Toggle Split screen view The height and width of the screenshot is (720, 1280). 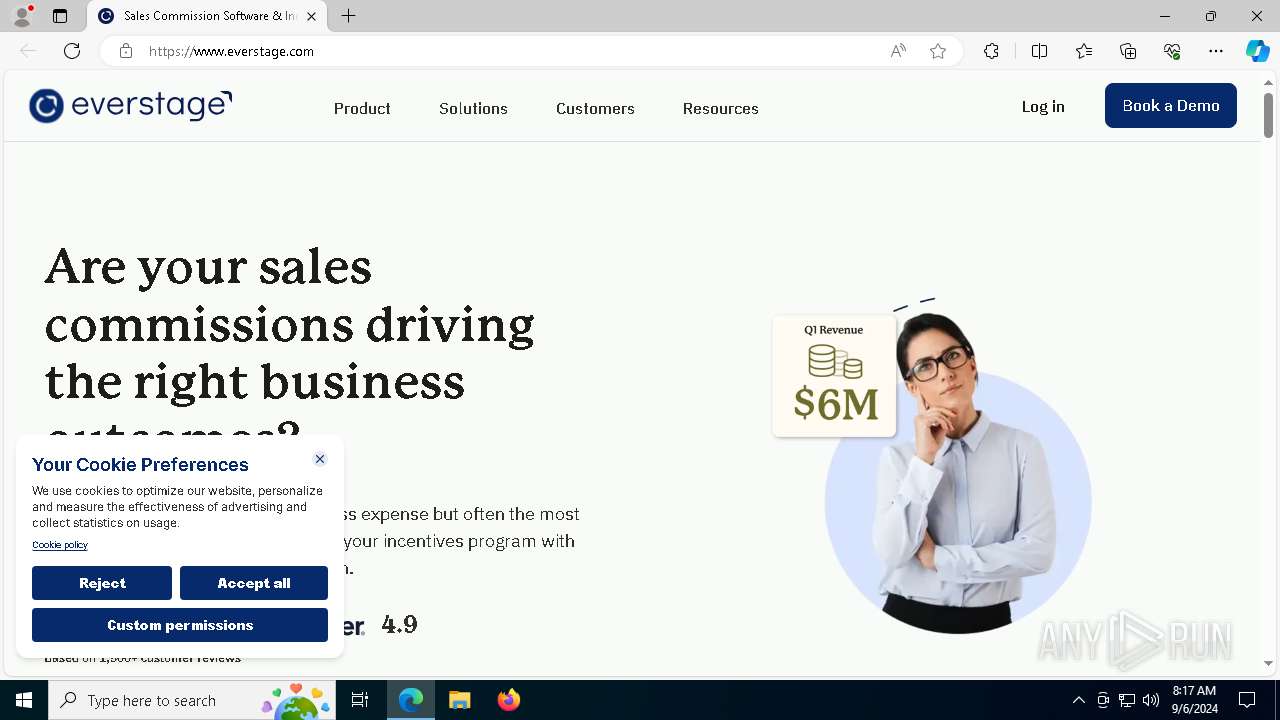coord(1039,51)
